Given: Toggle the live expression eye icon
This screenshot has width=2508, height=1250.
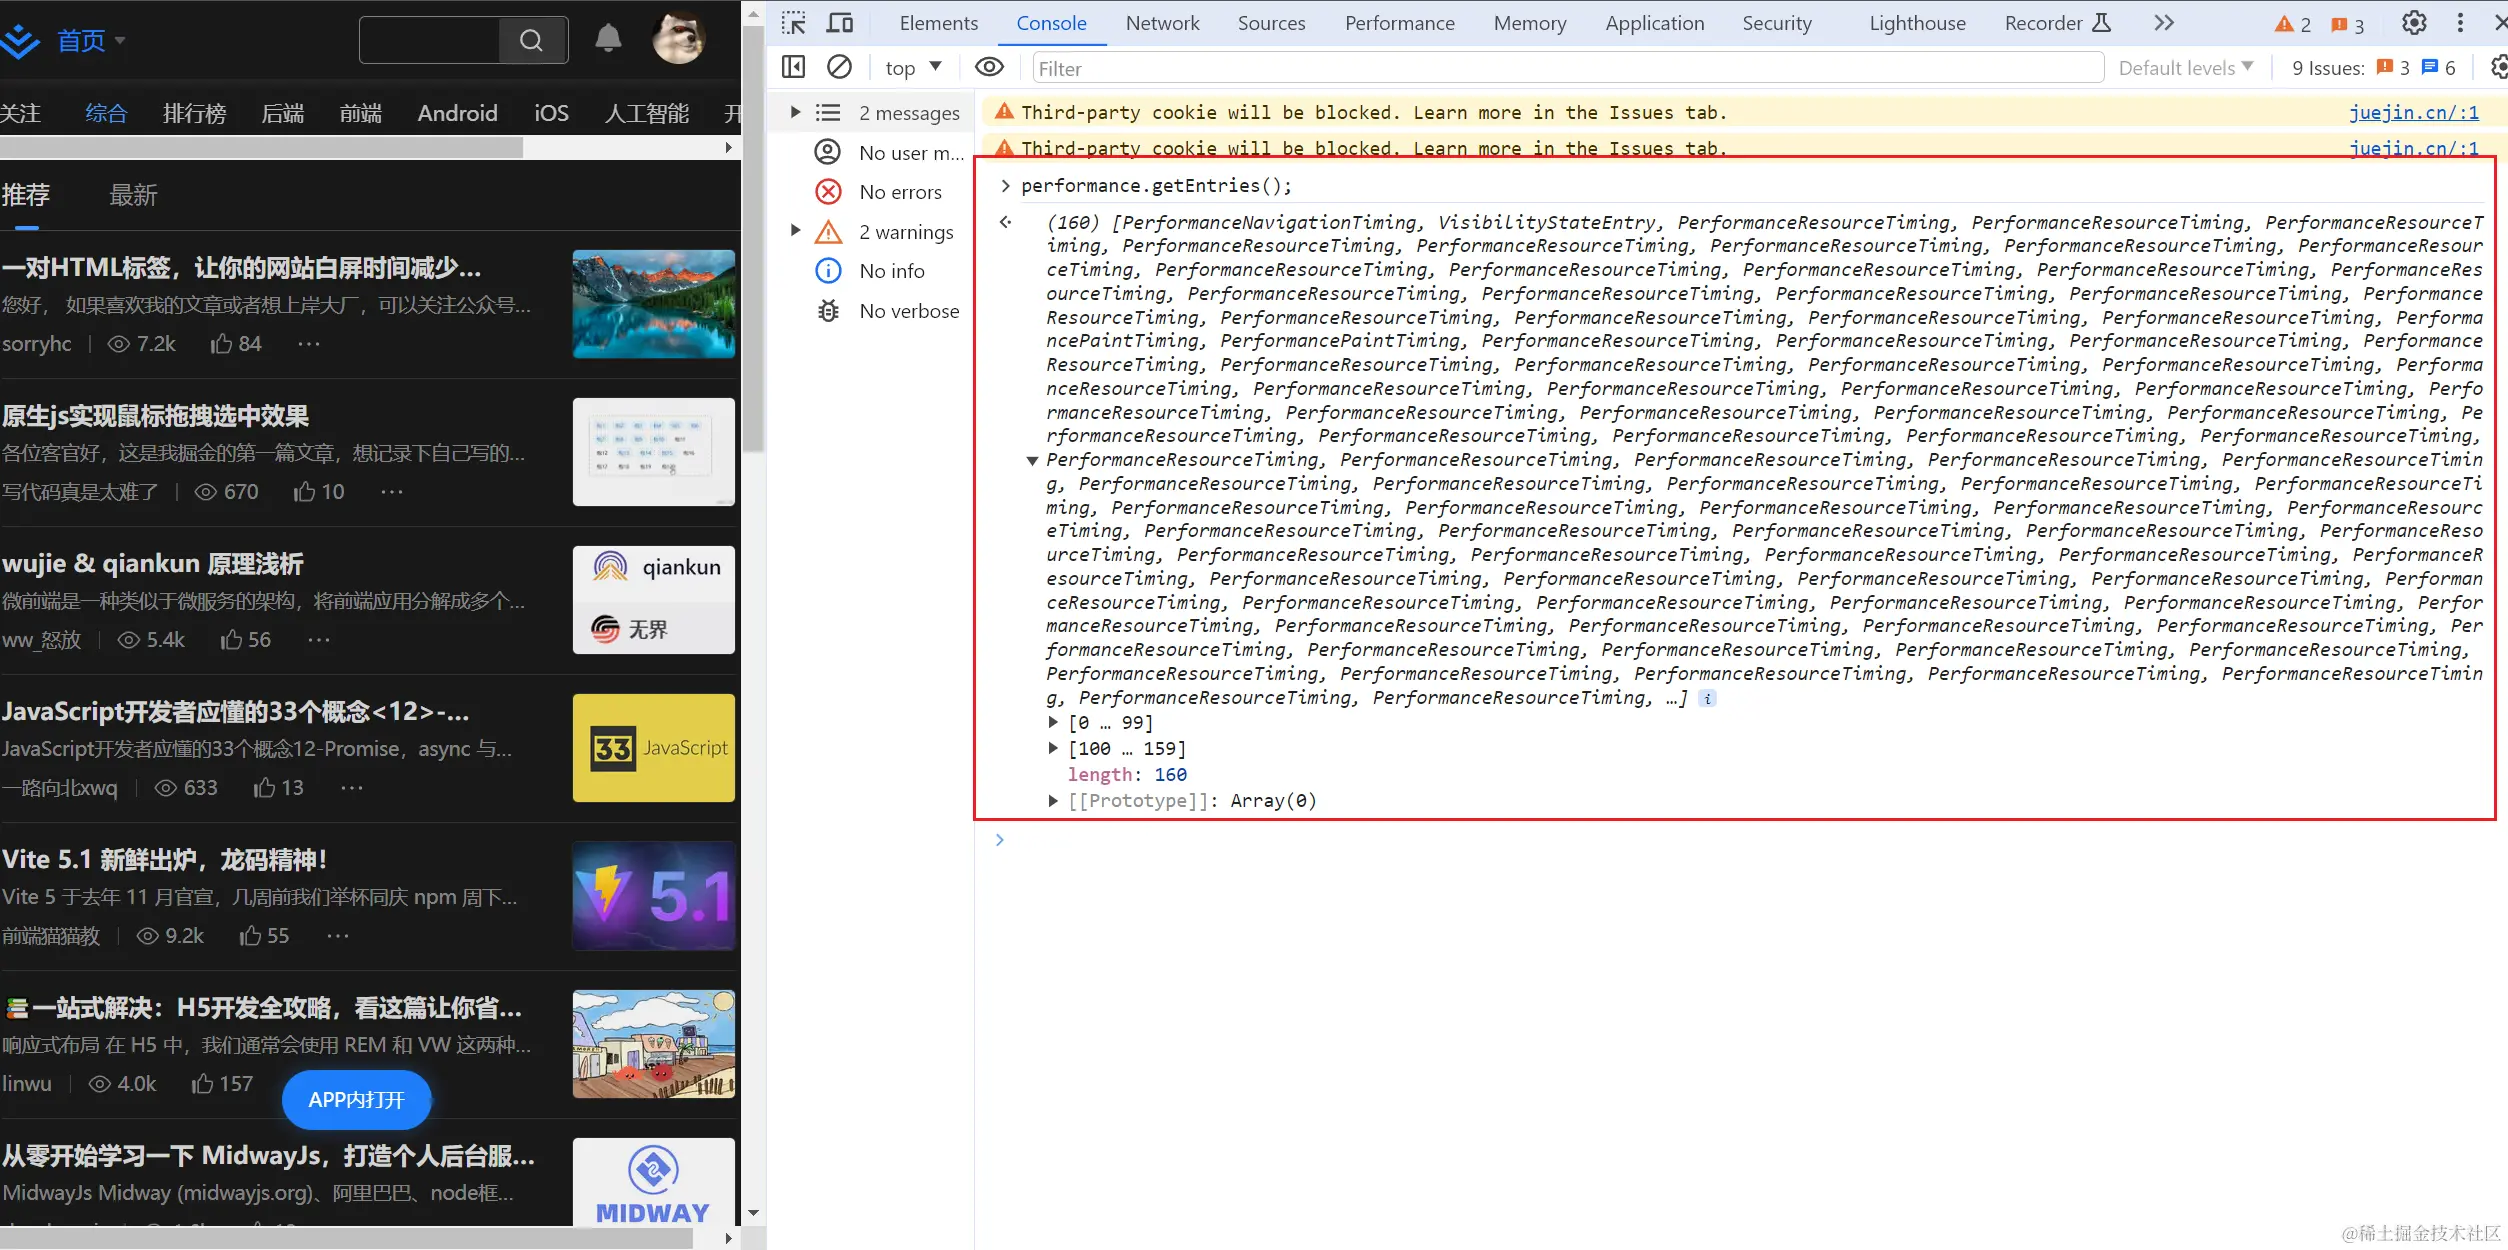Looking at the screenshot, I should pyautogui.click(x=989, y=67).
